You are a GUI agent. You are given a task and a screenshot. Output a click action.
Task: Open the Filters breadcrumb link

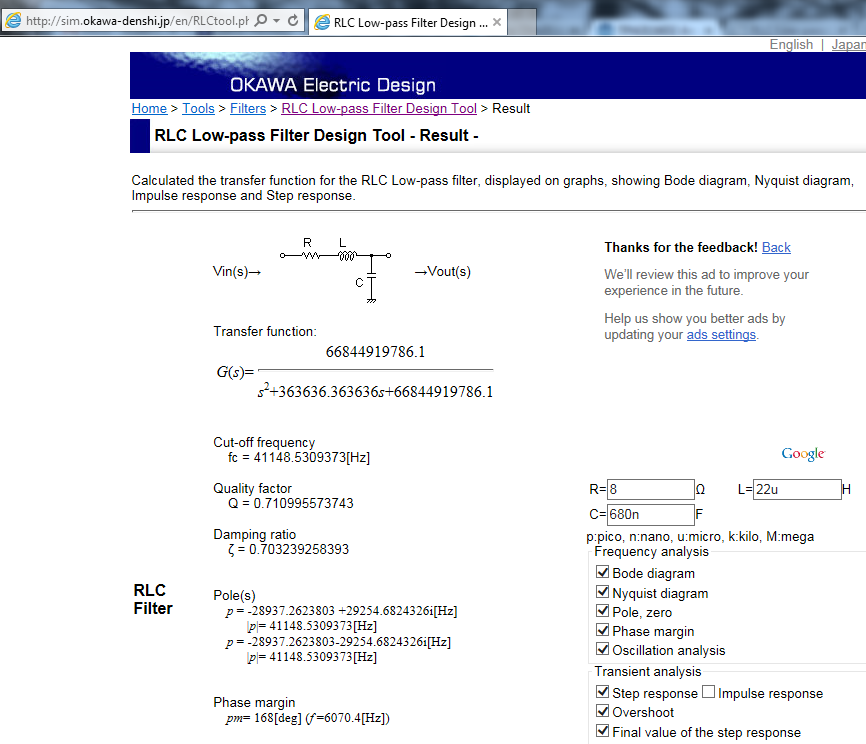pos(248,108)
